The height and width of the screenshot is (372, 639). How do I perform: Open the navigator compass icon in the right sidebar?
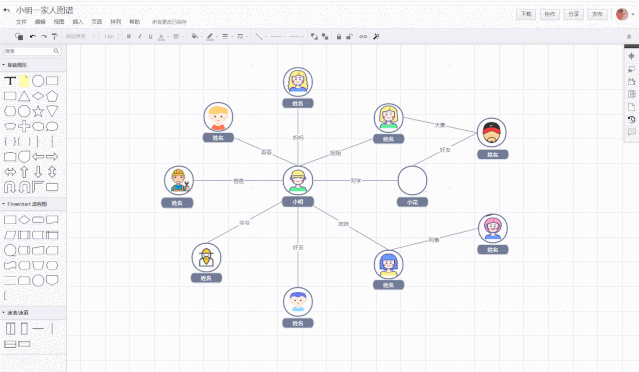tap(631, 56)
